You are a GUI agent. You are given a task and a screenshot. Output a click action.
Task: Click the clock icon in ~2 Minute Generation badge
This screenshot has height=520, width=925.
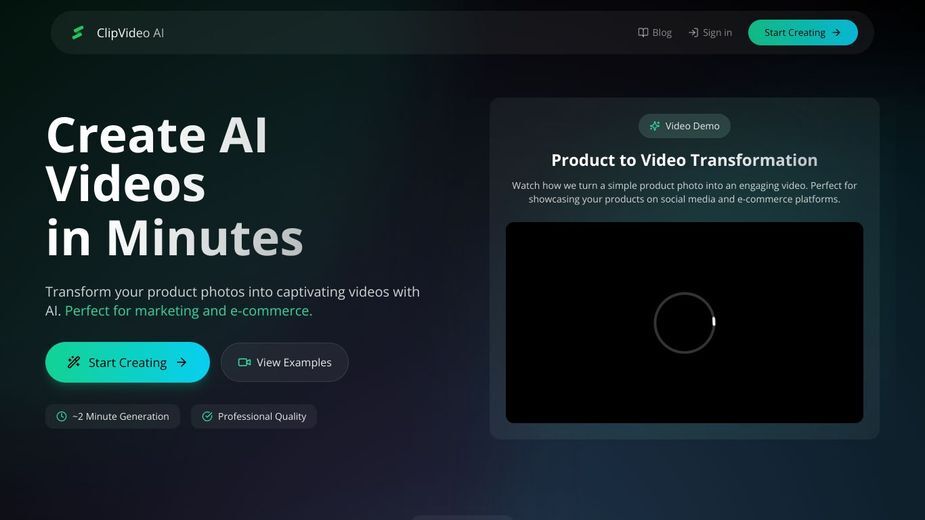click(61, 416)
